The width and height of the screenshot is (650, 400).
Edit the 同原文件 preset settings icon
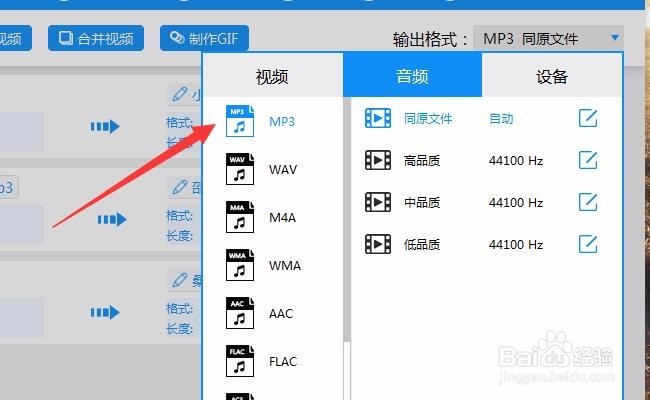click(x=588, y=118)
